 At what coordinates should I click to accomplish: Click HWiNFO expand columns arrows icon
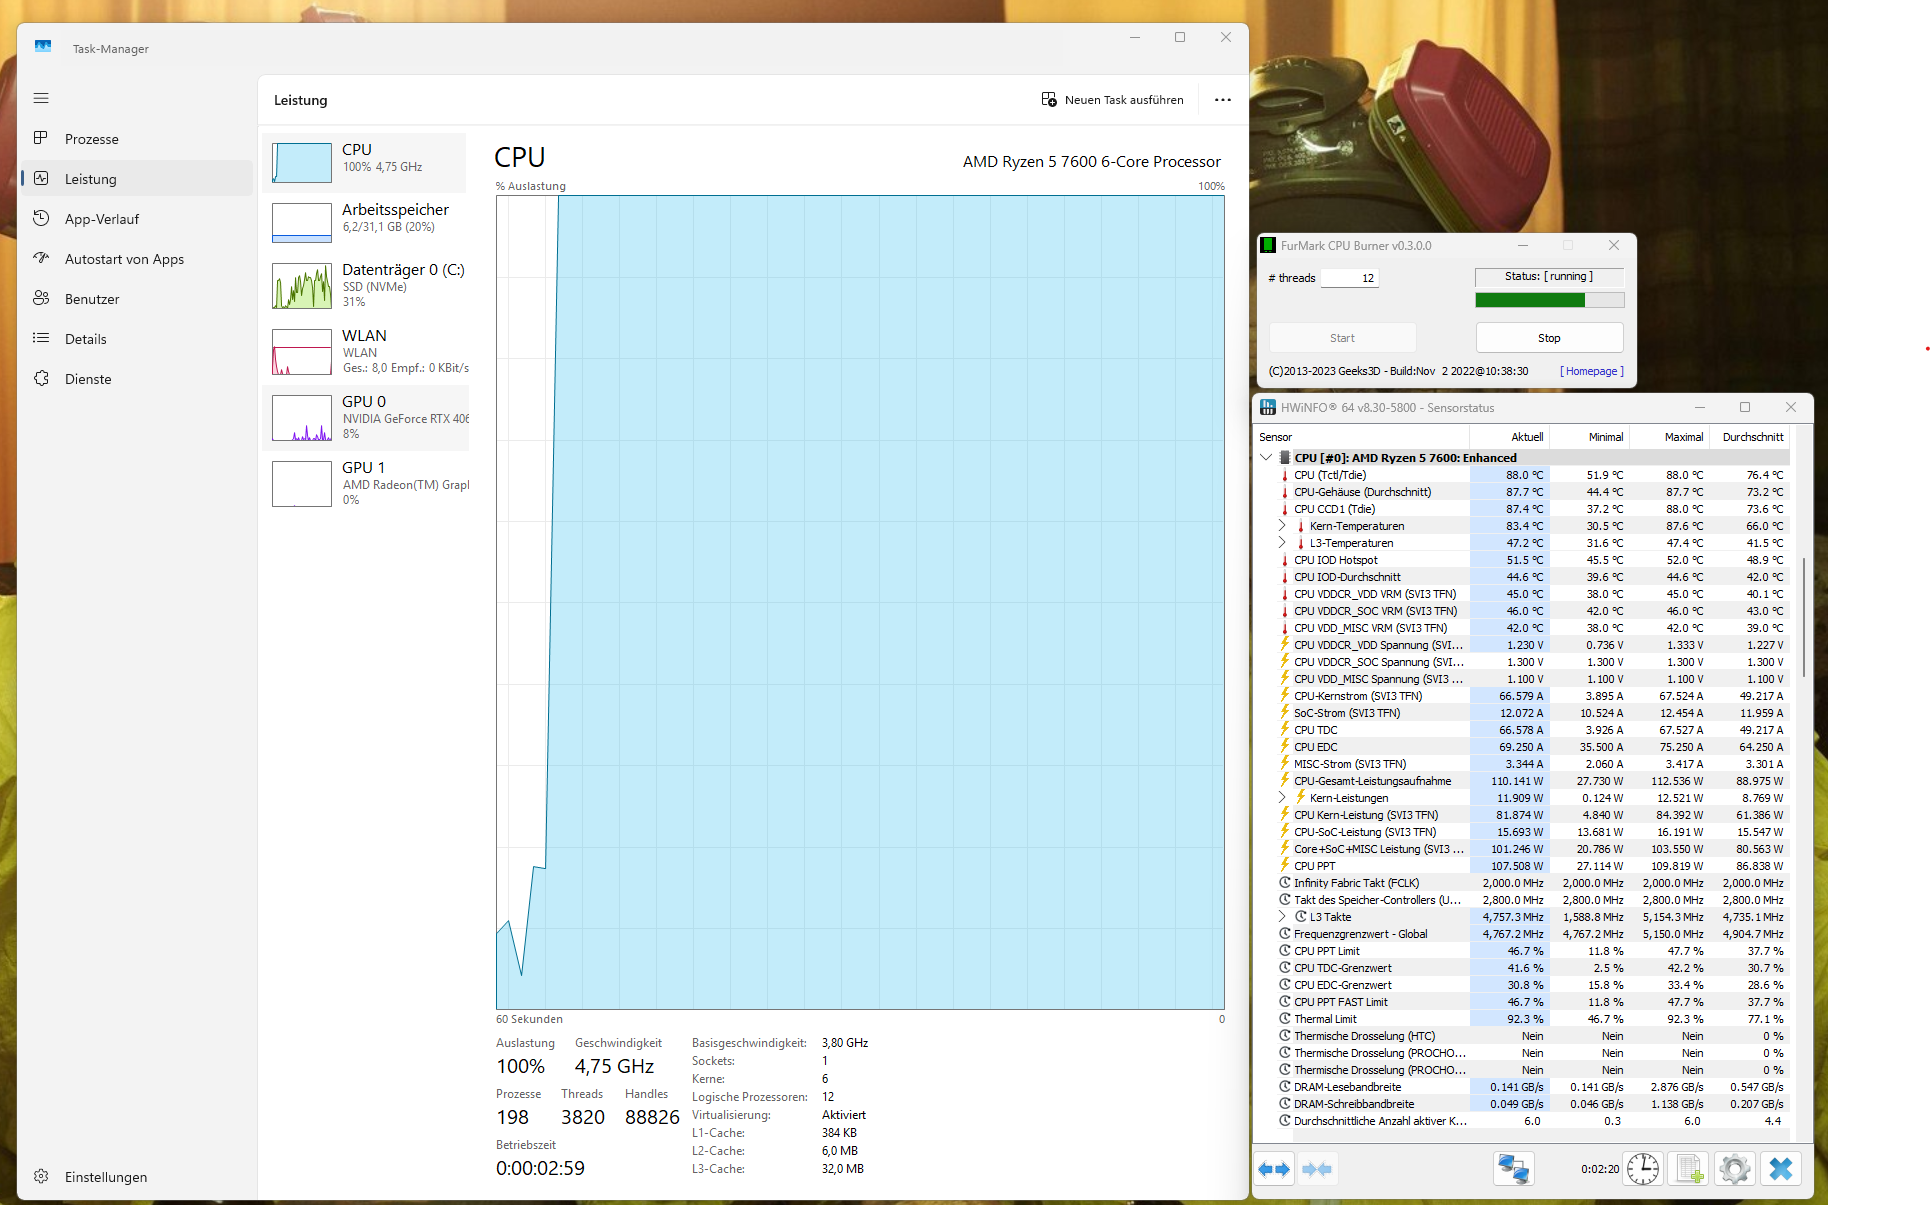point(1274,1169)
